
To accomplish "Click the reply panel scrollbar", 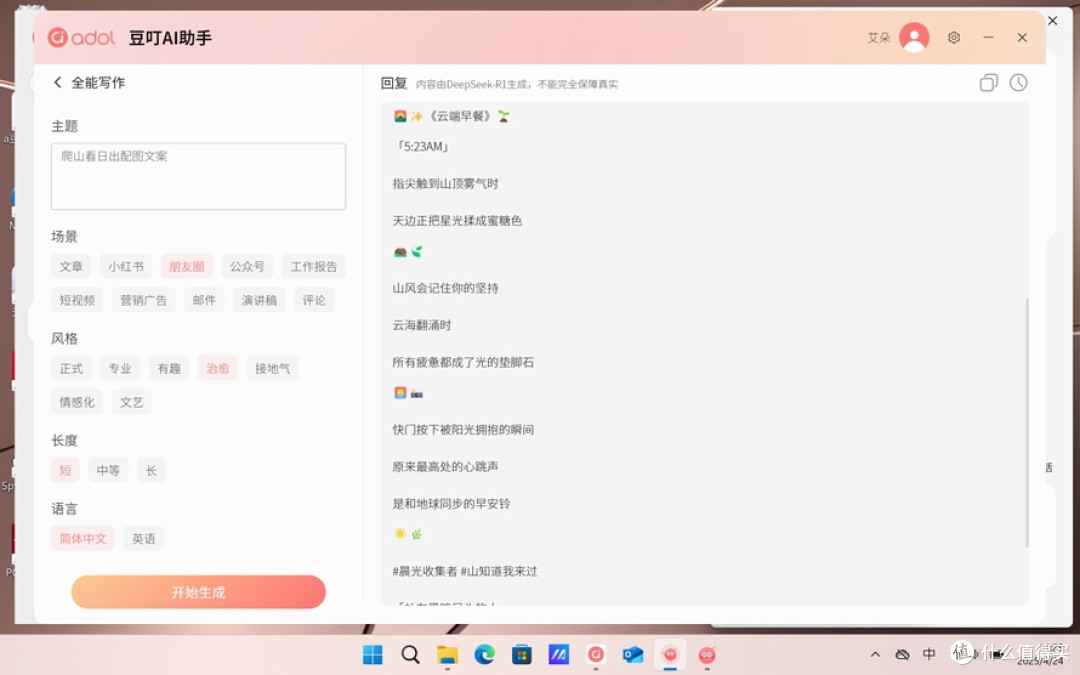I will 1026,423.
